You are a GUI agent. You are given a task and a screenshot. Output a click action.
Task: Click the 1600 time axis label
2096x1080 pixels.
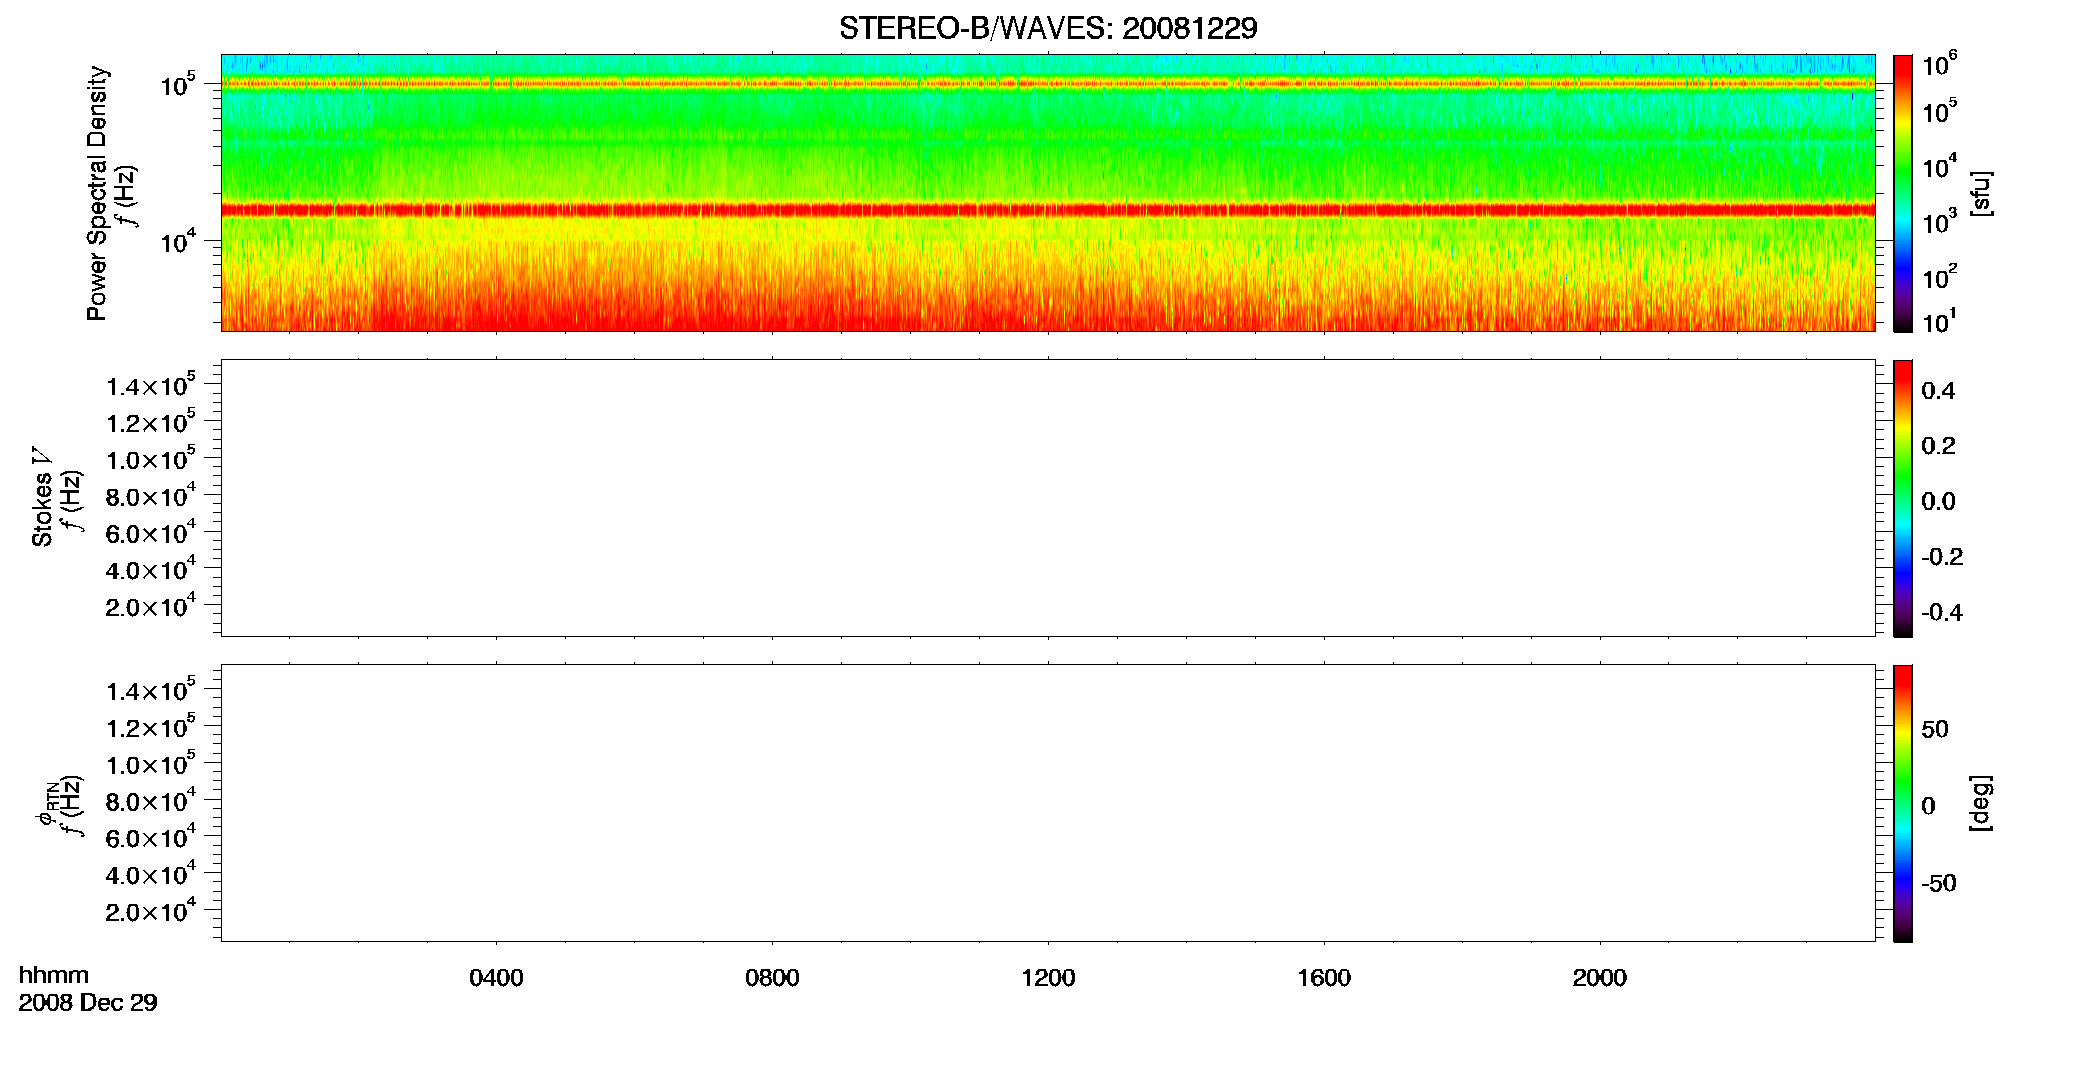pos(1324,978)
